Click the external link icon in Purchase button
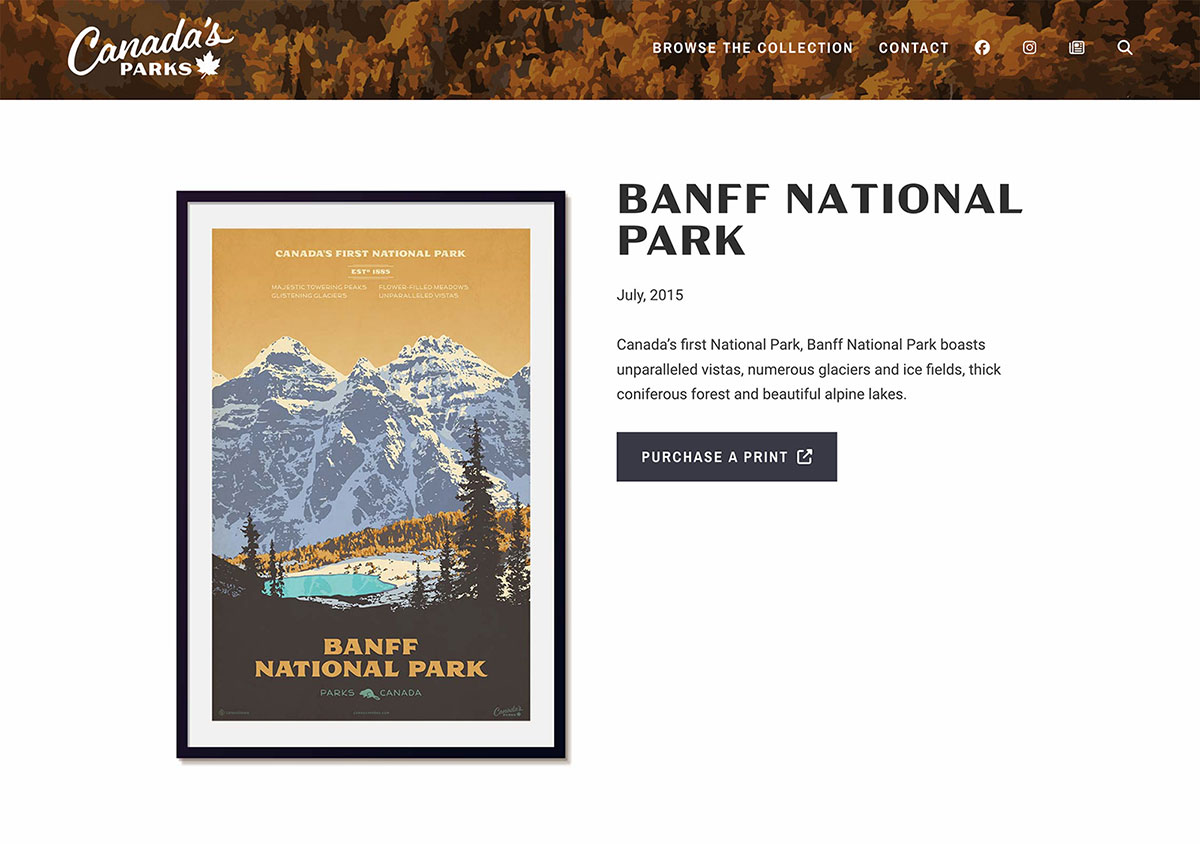1200x844 pixels. coord(805,457)
